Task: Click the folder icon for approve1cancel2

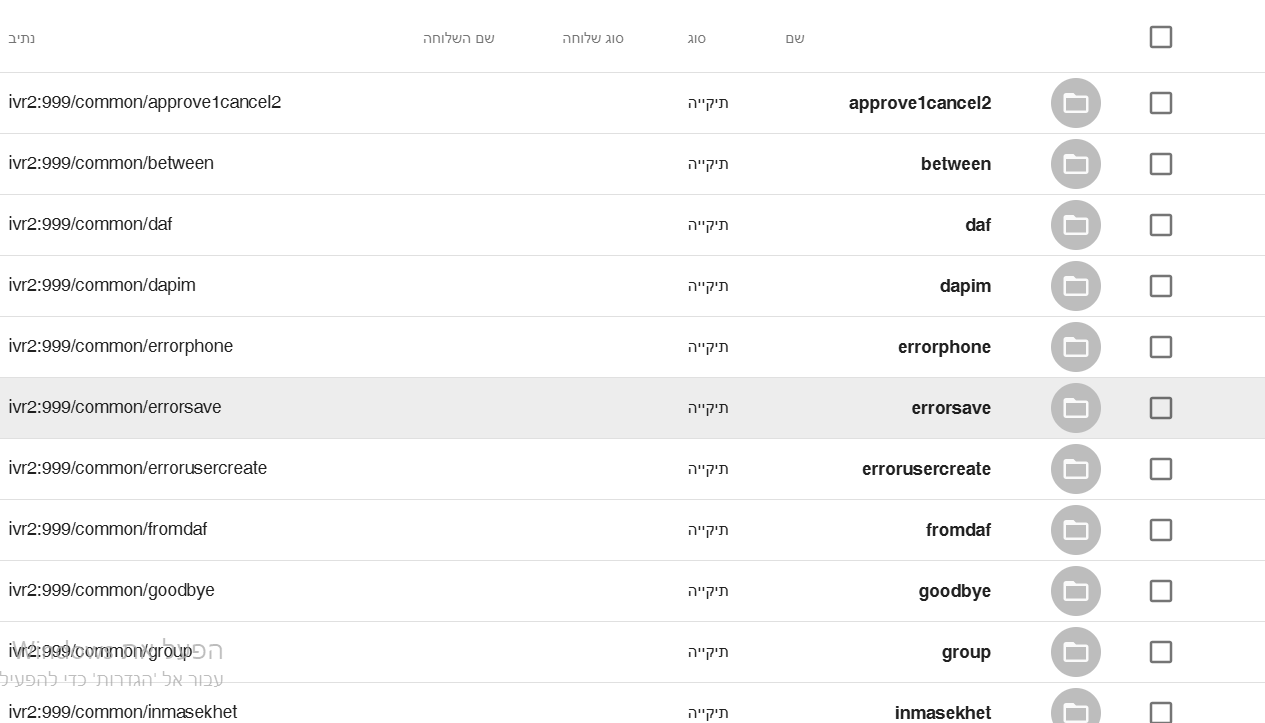Action: [1075, 103]
